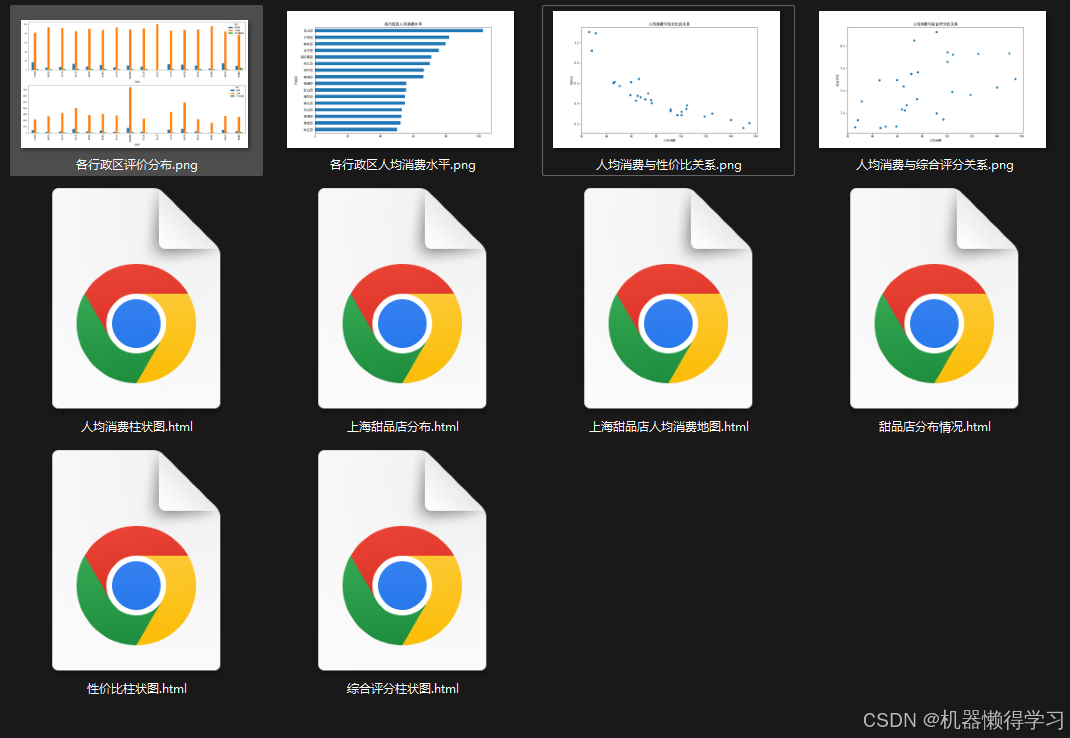Select the 各行政区评价分布.png chart thumbnail

[134, 83]
